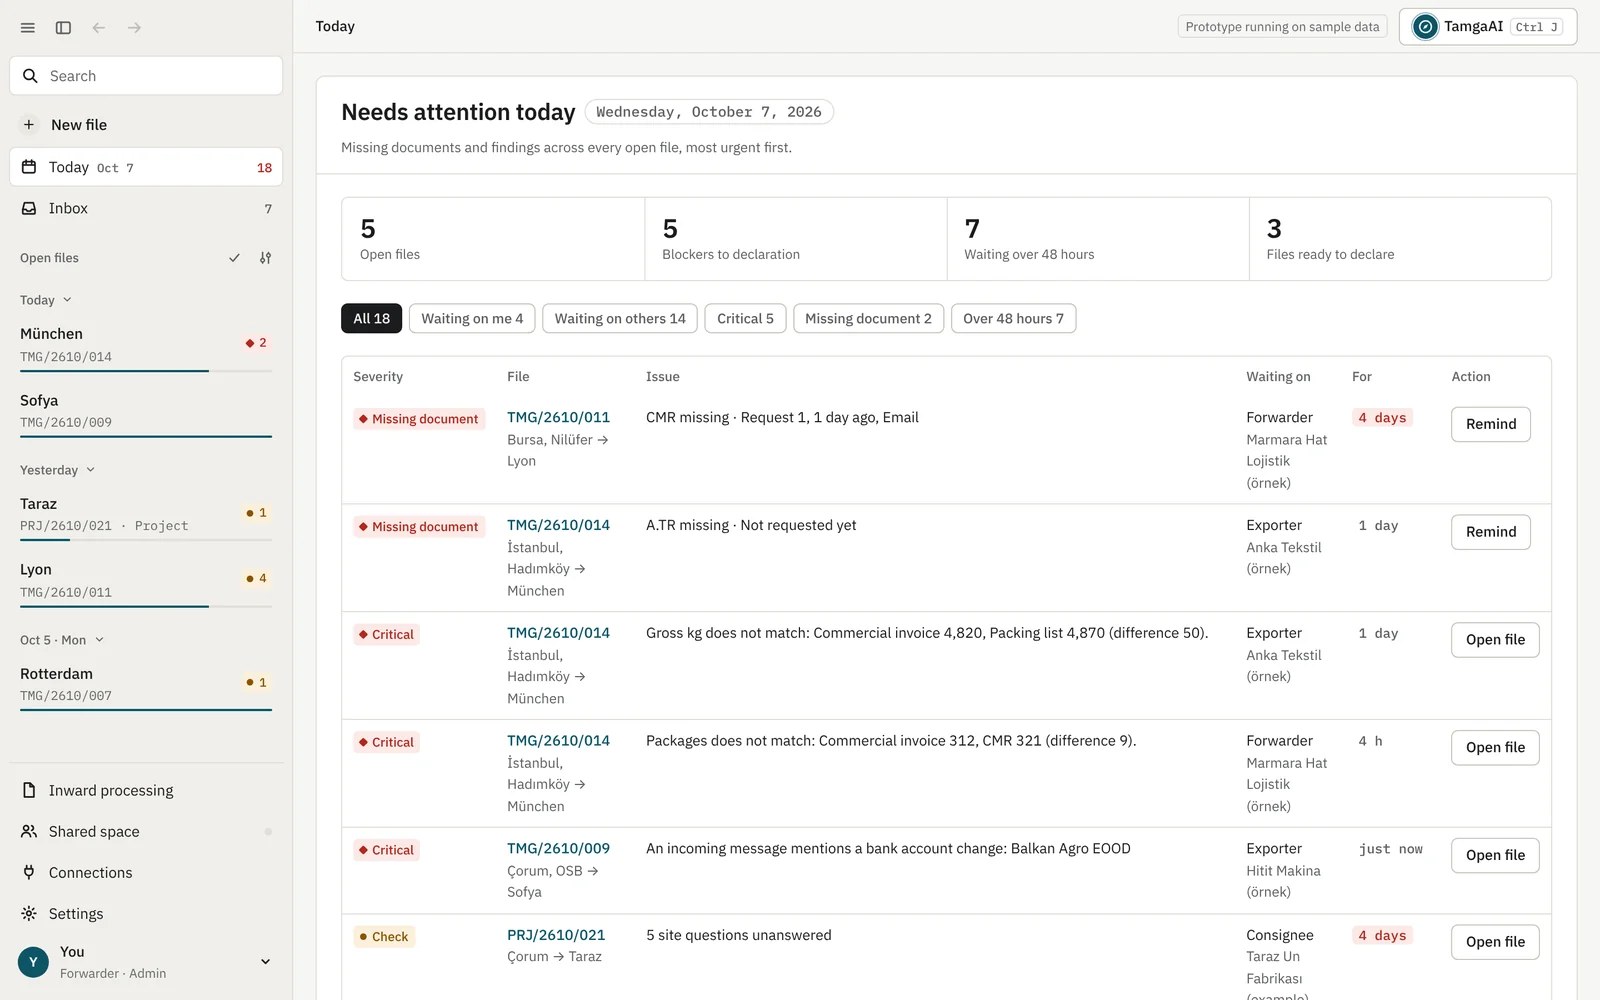This screenshot has height=1000, width=1600.
Task: Click Remind for the CMR missing row
Action: (x=1491, y=424)
